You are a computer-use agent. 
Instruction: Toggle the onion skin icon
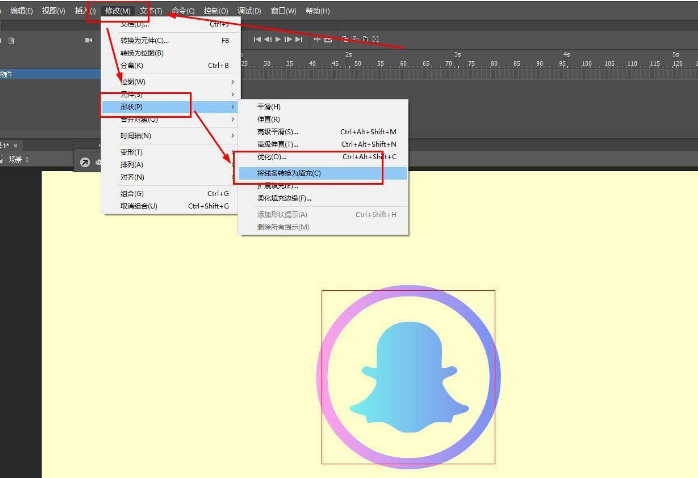pos(345,39)
